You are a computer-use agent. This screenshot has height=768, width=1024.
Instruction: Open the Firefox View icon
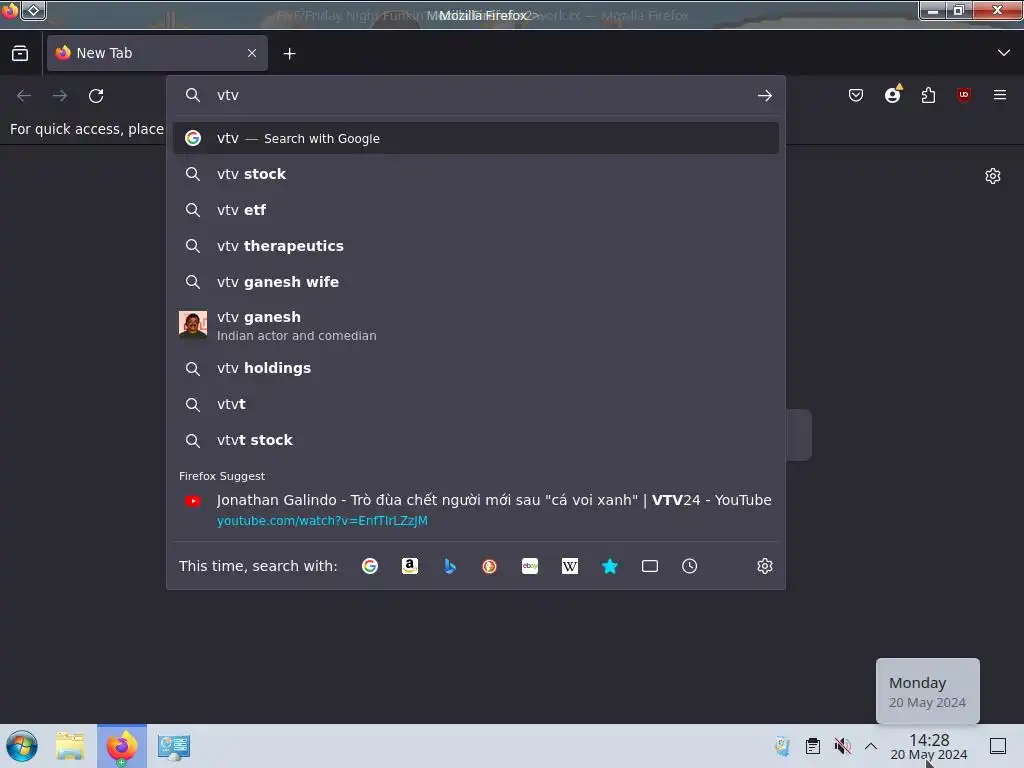[20, 53]
